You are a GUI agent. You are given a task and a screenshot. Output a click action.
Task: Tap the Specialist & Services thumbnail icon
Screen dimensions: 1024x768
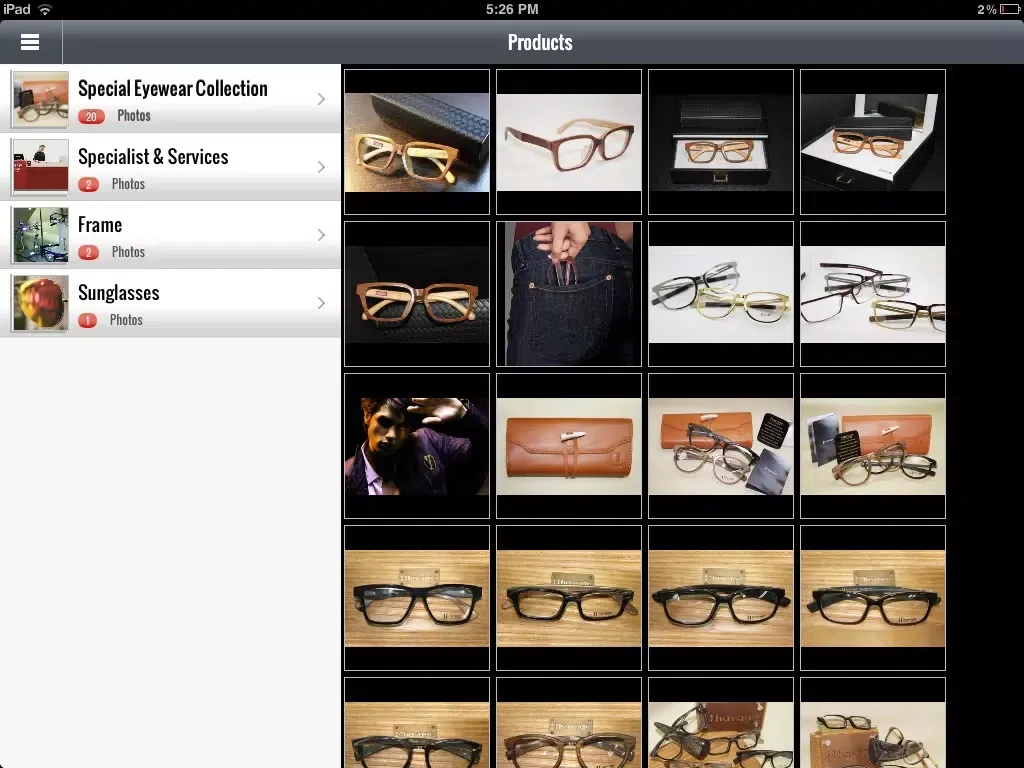[40, 167]
